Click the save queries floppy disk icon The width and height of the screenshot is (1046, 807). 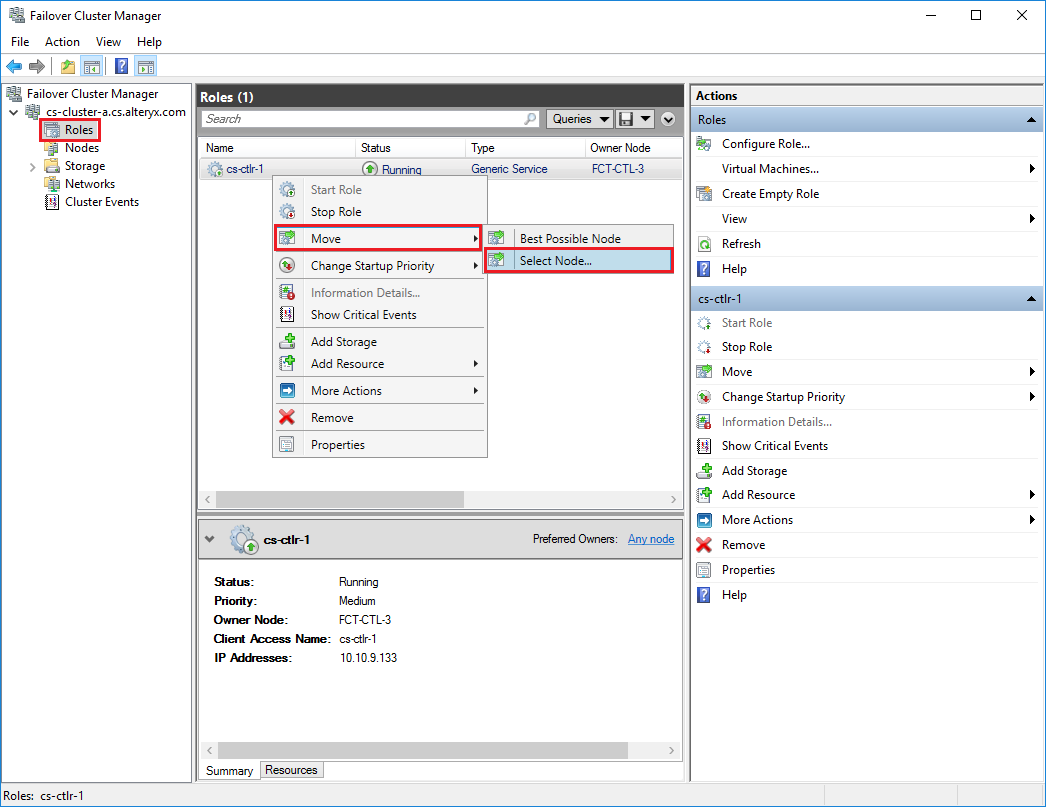click(628, 118)
